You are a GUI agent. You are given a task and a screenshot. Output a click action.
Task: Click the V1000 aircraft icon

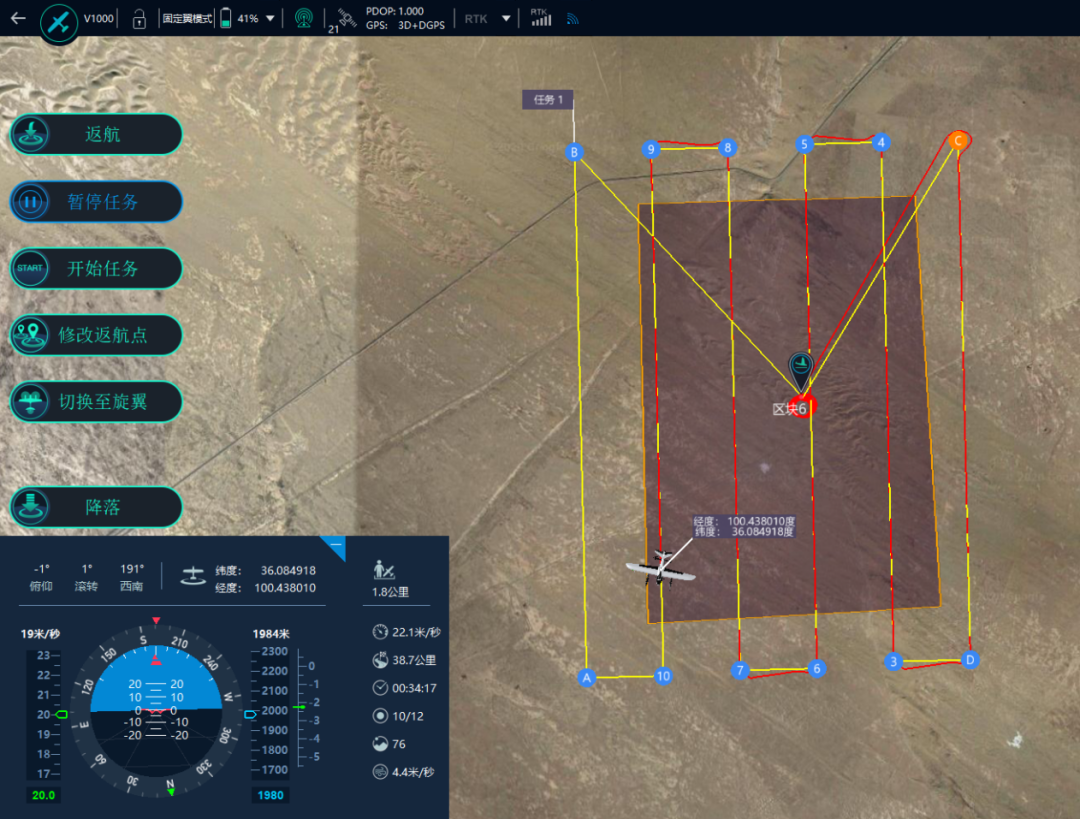[x=59, y=21]
